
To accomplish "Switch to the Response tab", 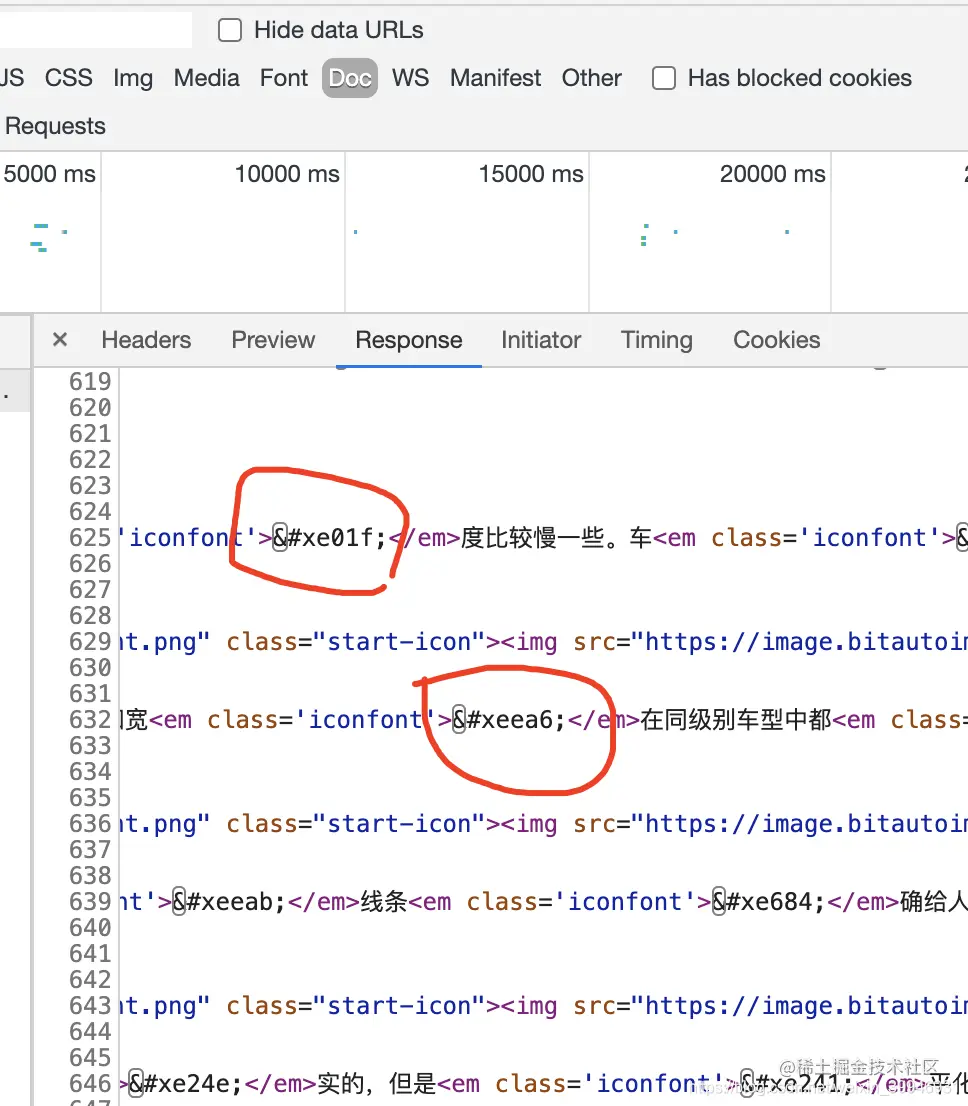I will [409, 340].
